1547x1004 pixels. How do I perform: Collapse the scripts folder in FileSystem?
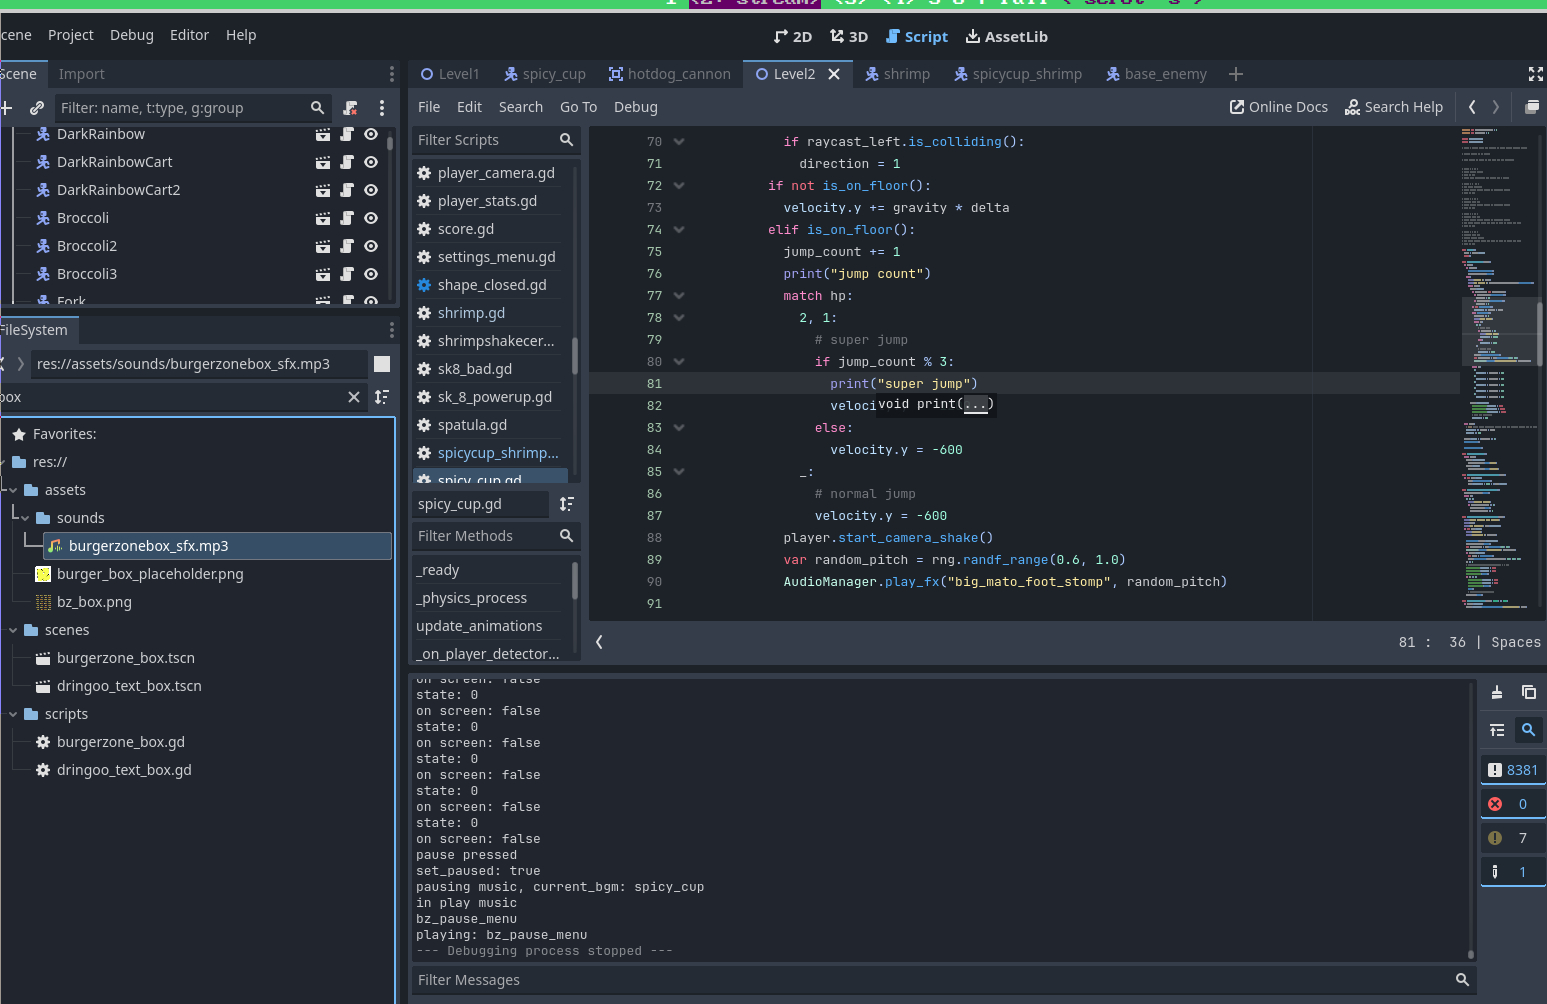[x=14, y=714]
